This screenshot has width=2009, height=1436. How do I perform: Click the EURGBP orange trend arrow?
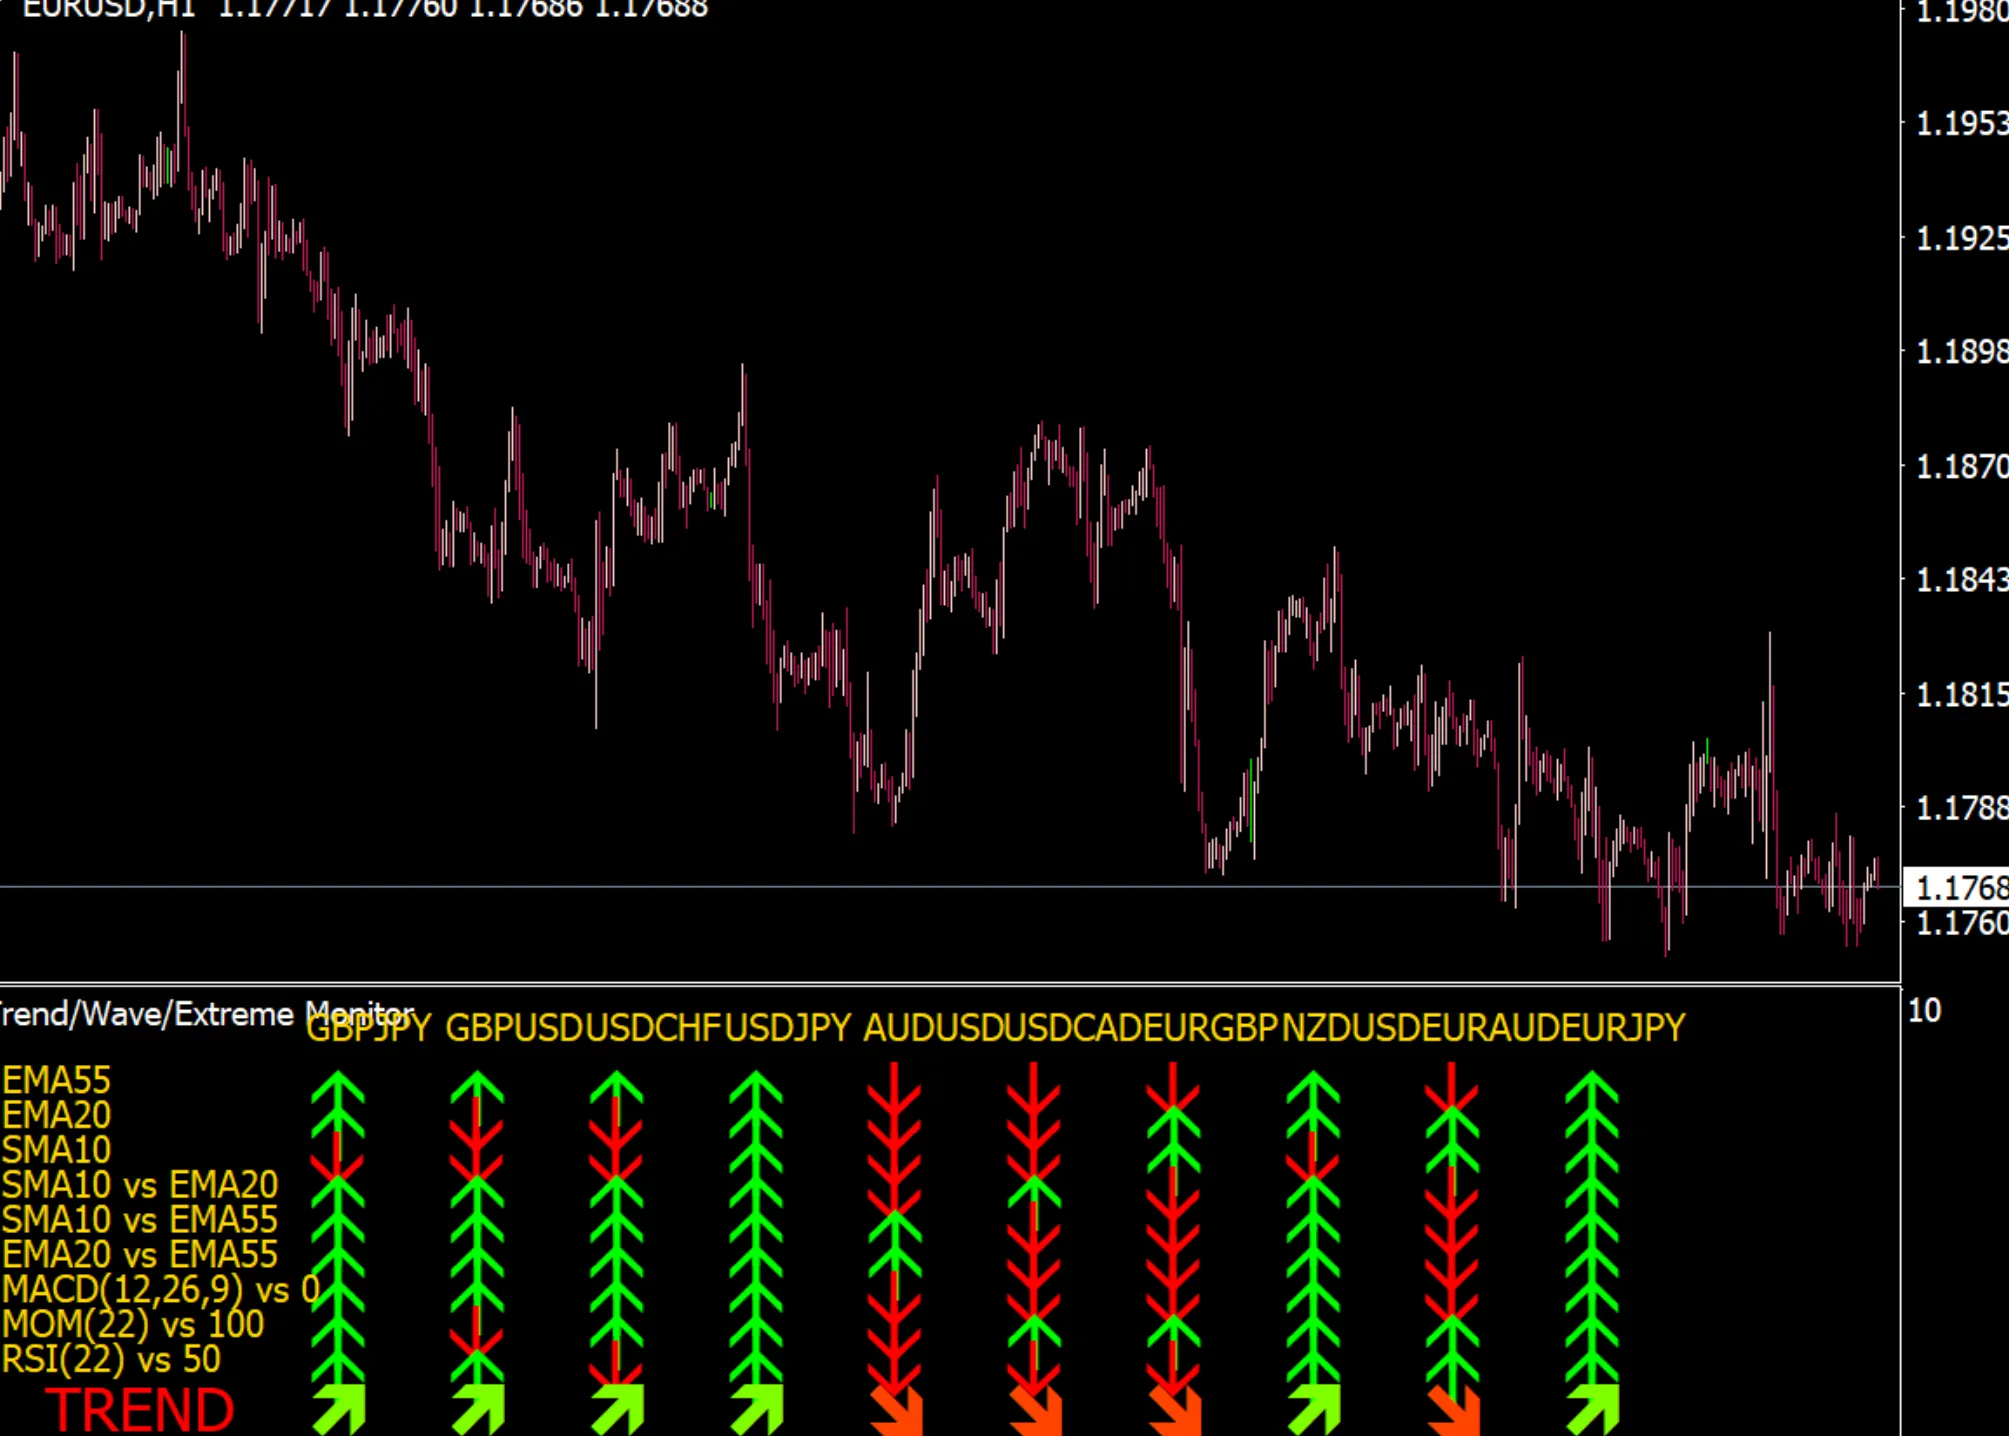1174,1410
